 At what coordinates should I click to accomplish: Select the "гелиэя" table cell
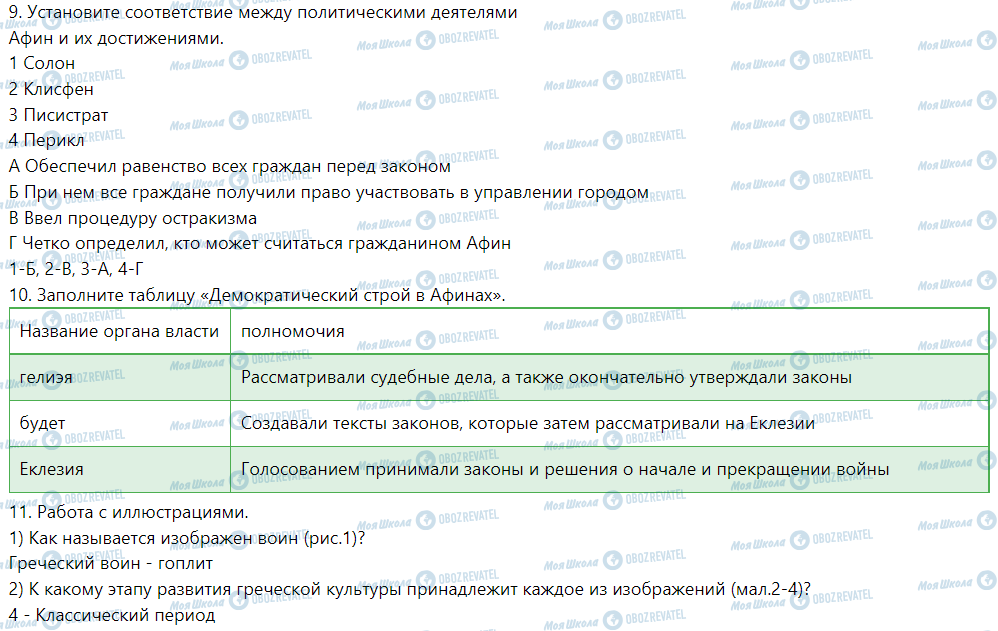coord(46,378)
